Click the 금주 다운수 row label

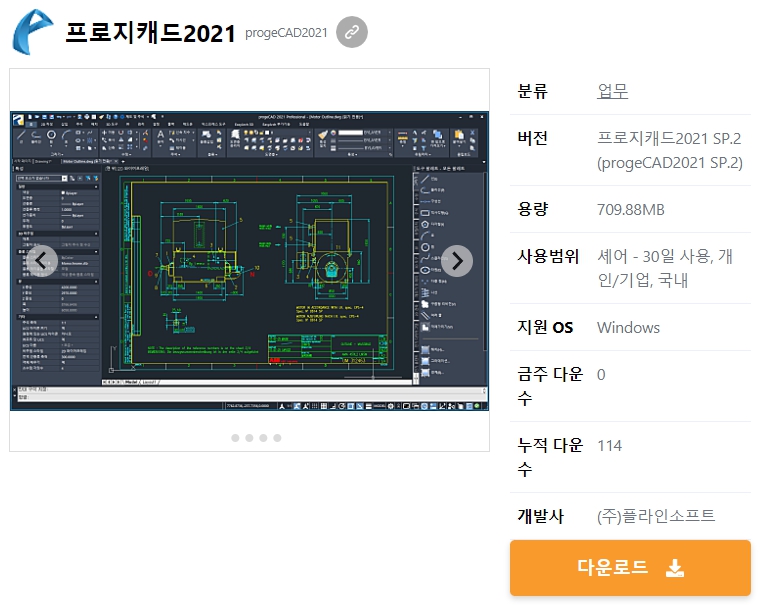click(550, 386)
